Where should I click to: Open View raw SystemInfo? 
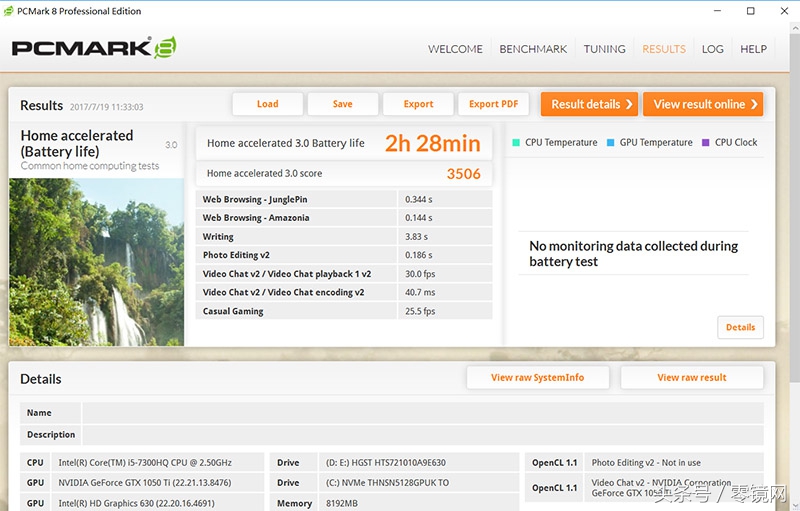coord(537,378)
